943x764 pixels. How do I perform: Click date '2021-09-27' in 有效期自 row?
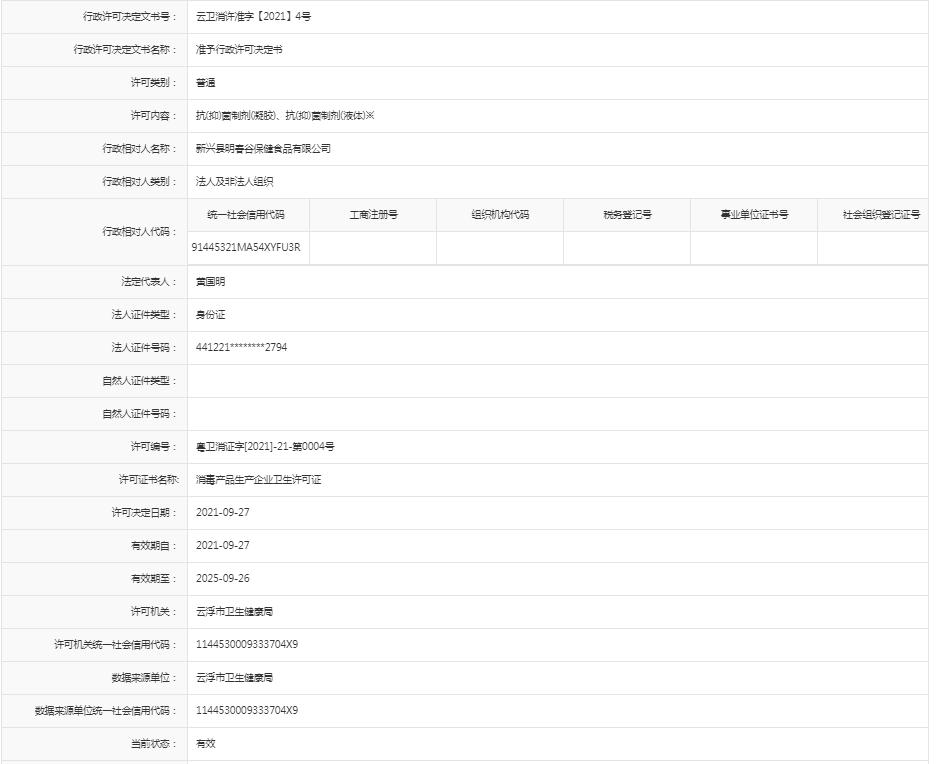[223, 546]
